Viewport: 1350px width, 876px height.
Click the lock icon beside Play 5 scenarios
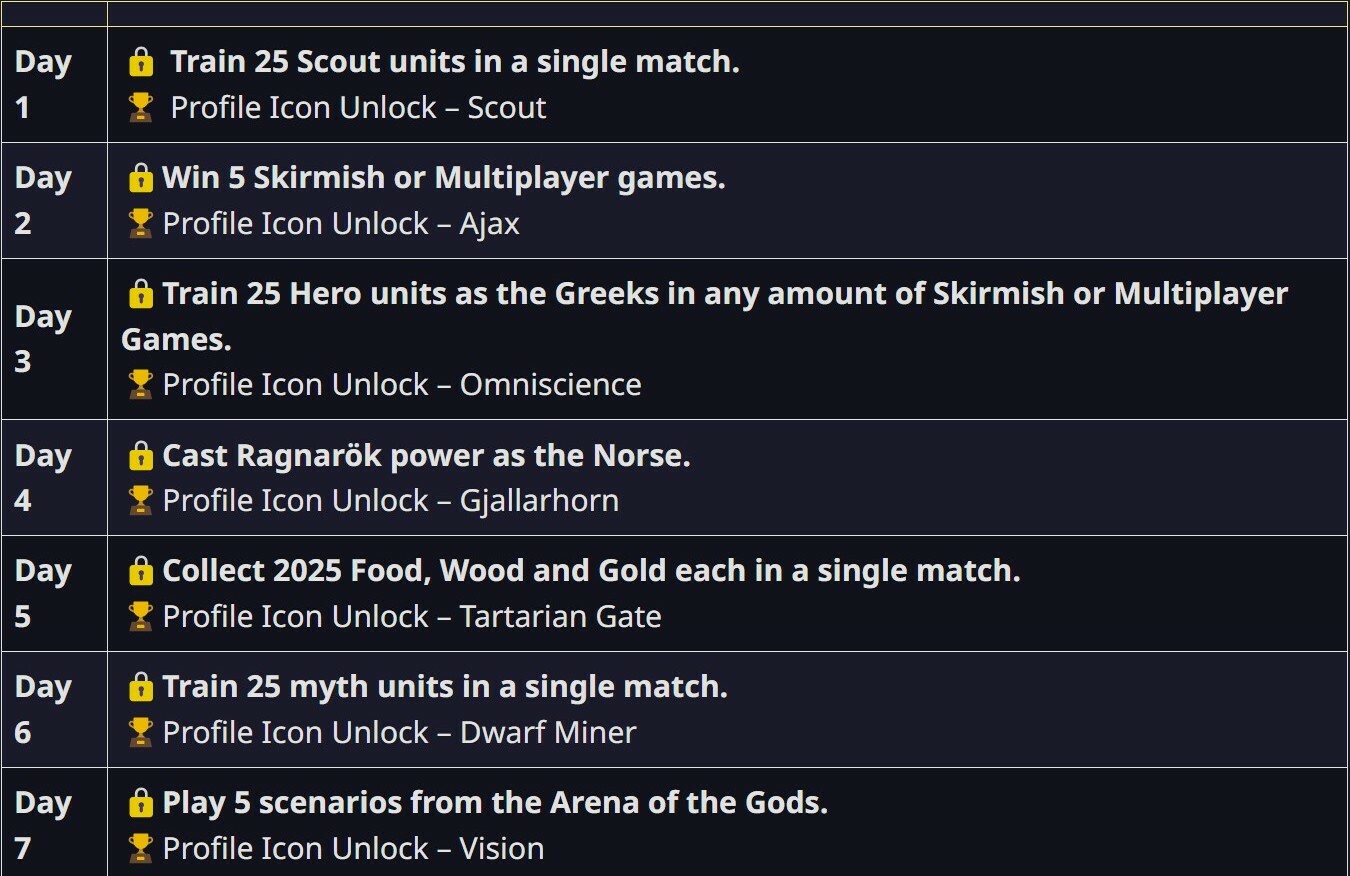[141, 803]
